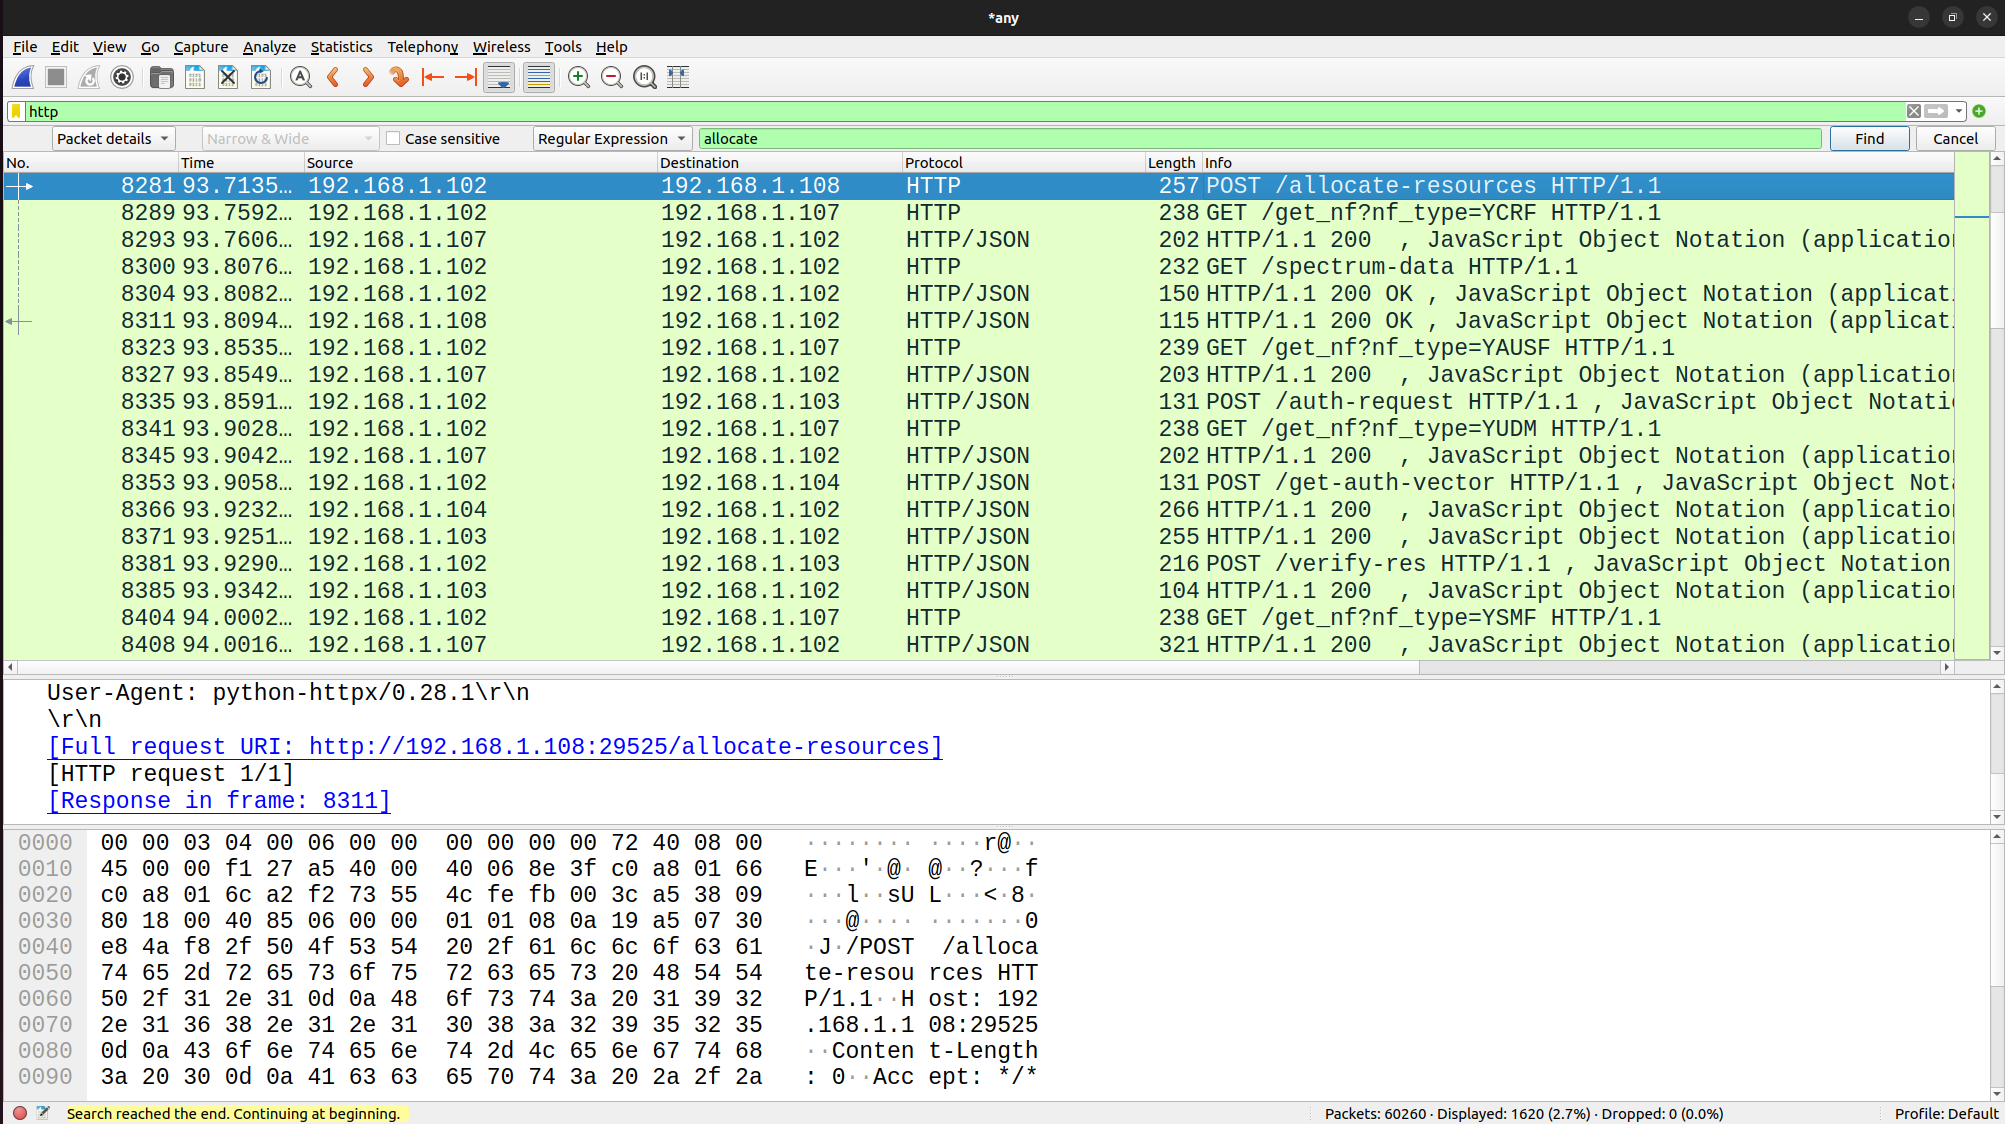Image resolution: width=2005 pixels, height=1124 pixels.
Task: Open the Telephony menu
Action: (x=422, y=47)
